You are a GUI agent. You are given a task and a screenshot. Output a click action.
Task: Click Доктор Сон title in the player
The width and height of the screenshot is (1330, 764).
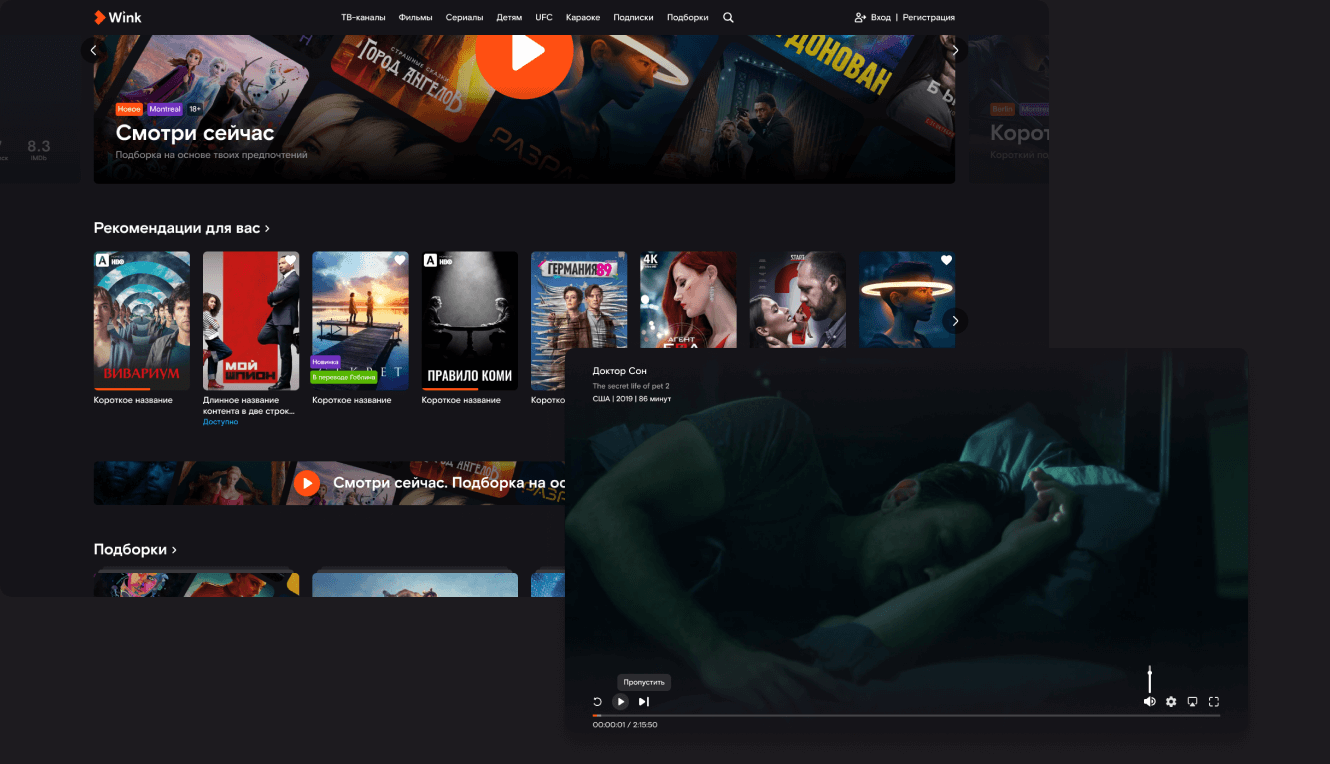[x=619, y=371]
